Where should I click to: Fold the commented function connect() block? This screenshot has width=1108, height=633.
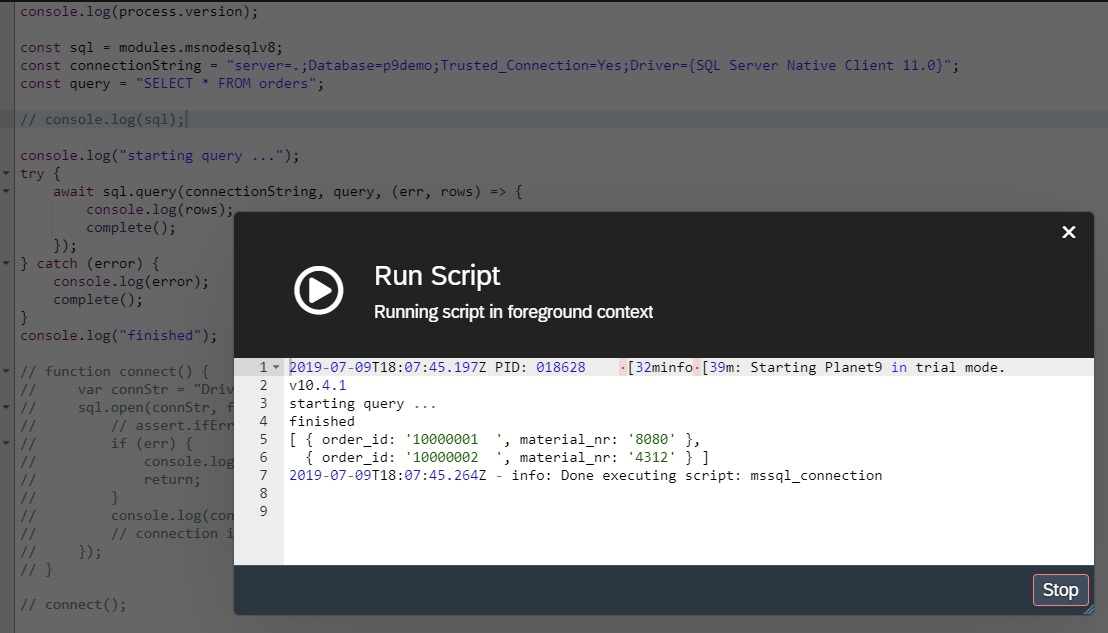(7, 372)
